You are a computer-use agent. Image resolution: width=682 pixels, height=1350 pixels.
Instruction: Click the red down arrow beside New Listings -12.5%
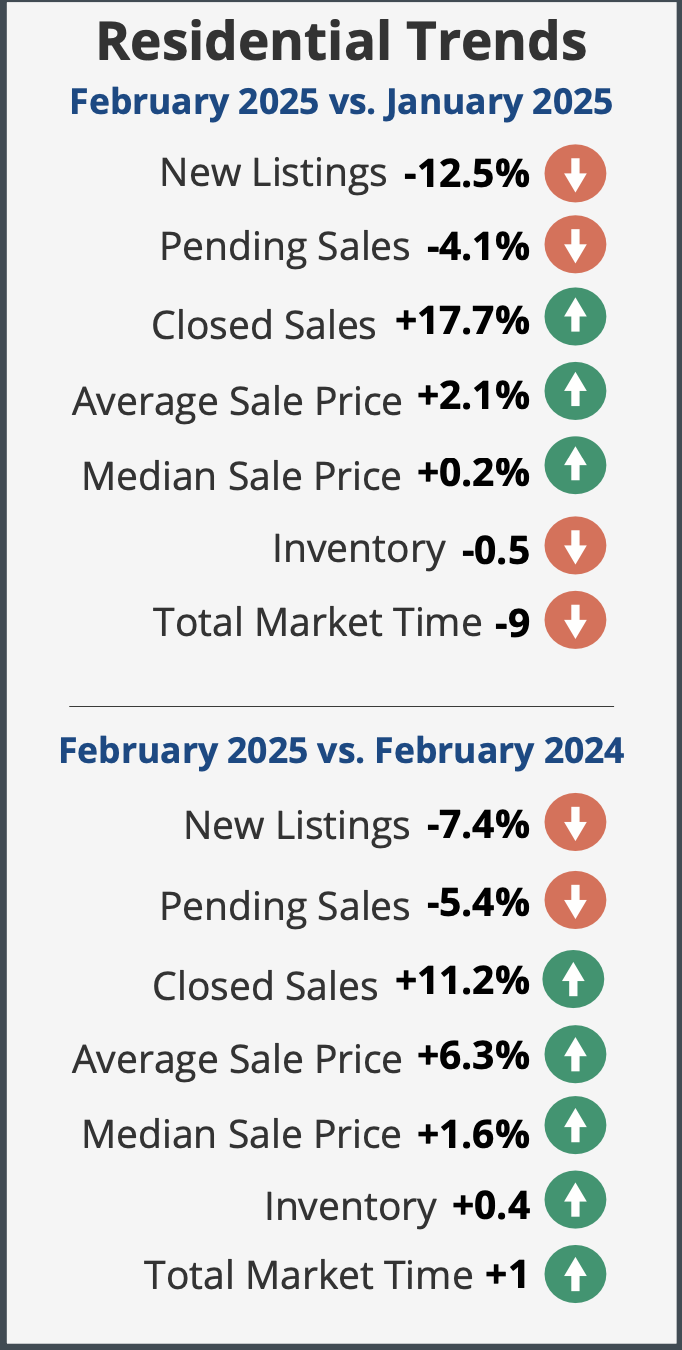(x=575, y=173)
